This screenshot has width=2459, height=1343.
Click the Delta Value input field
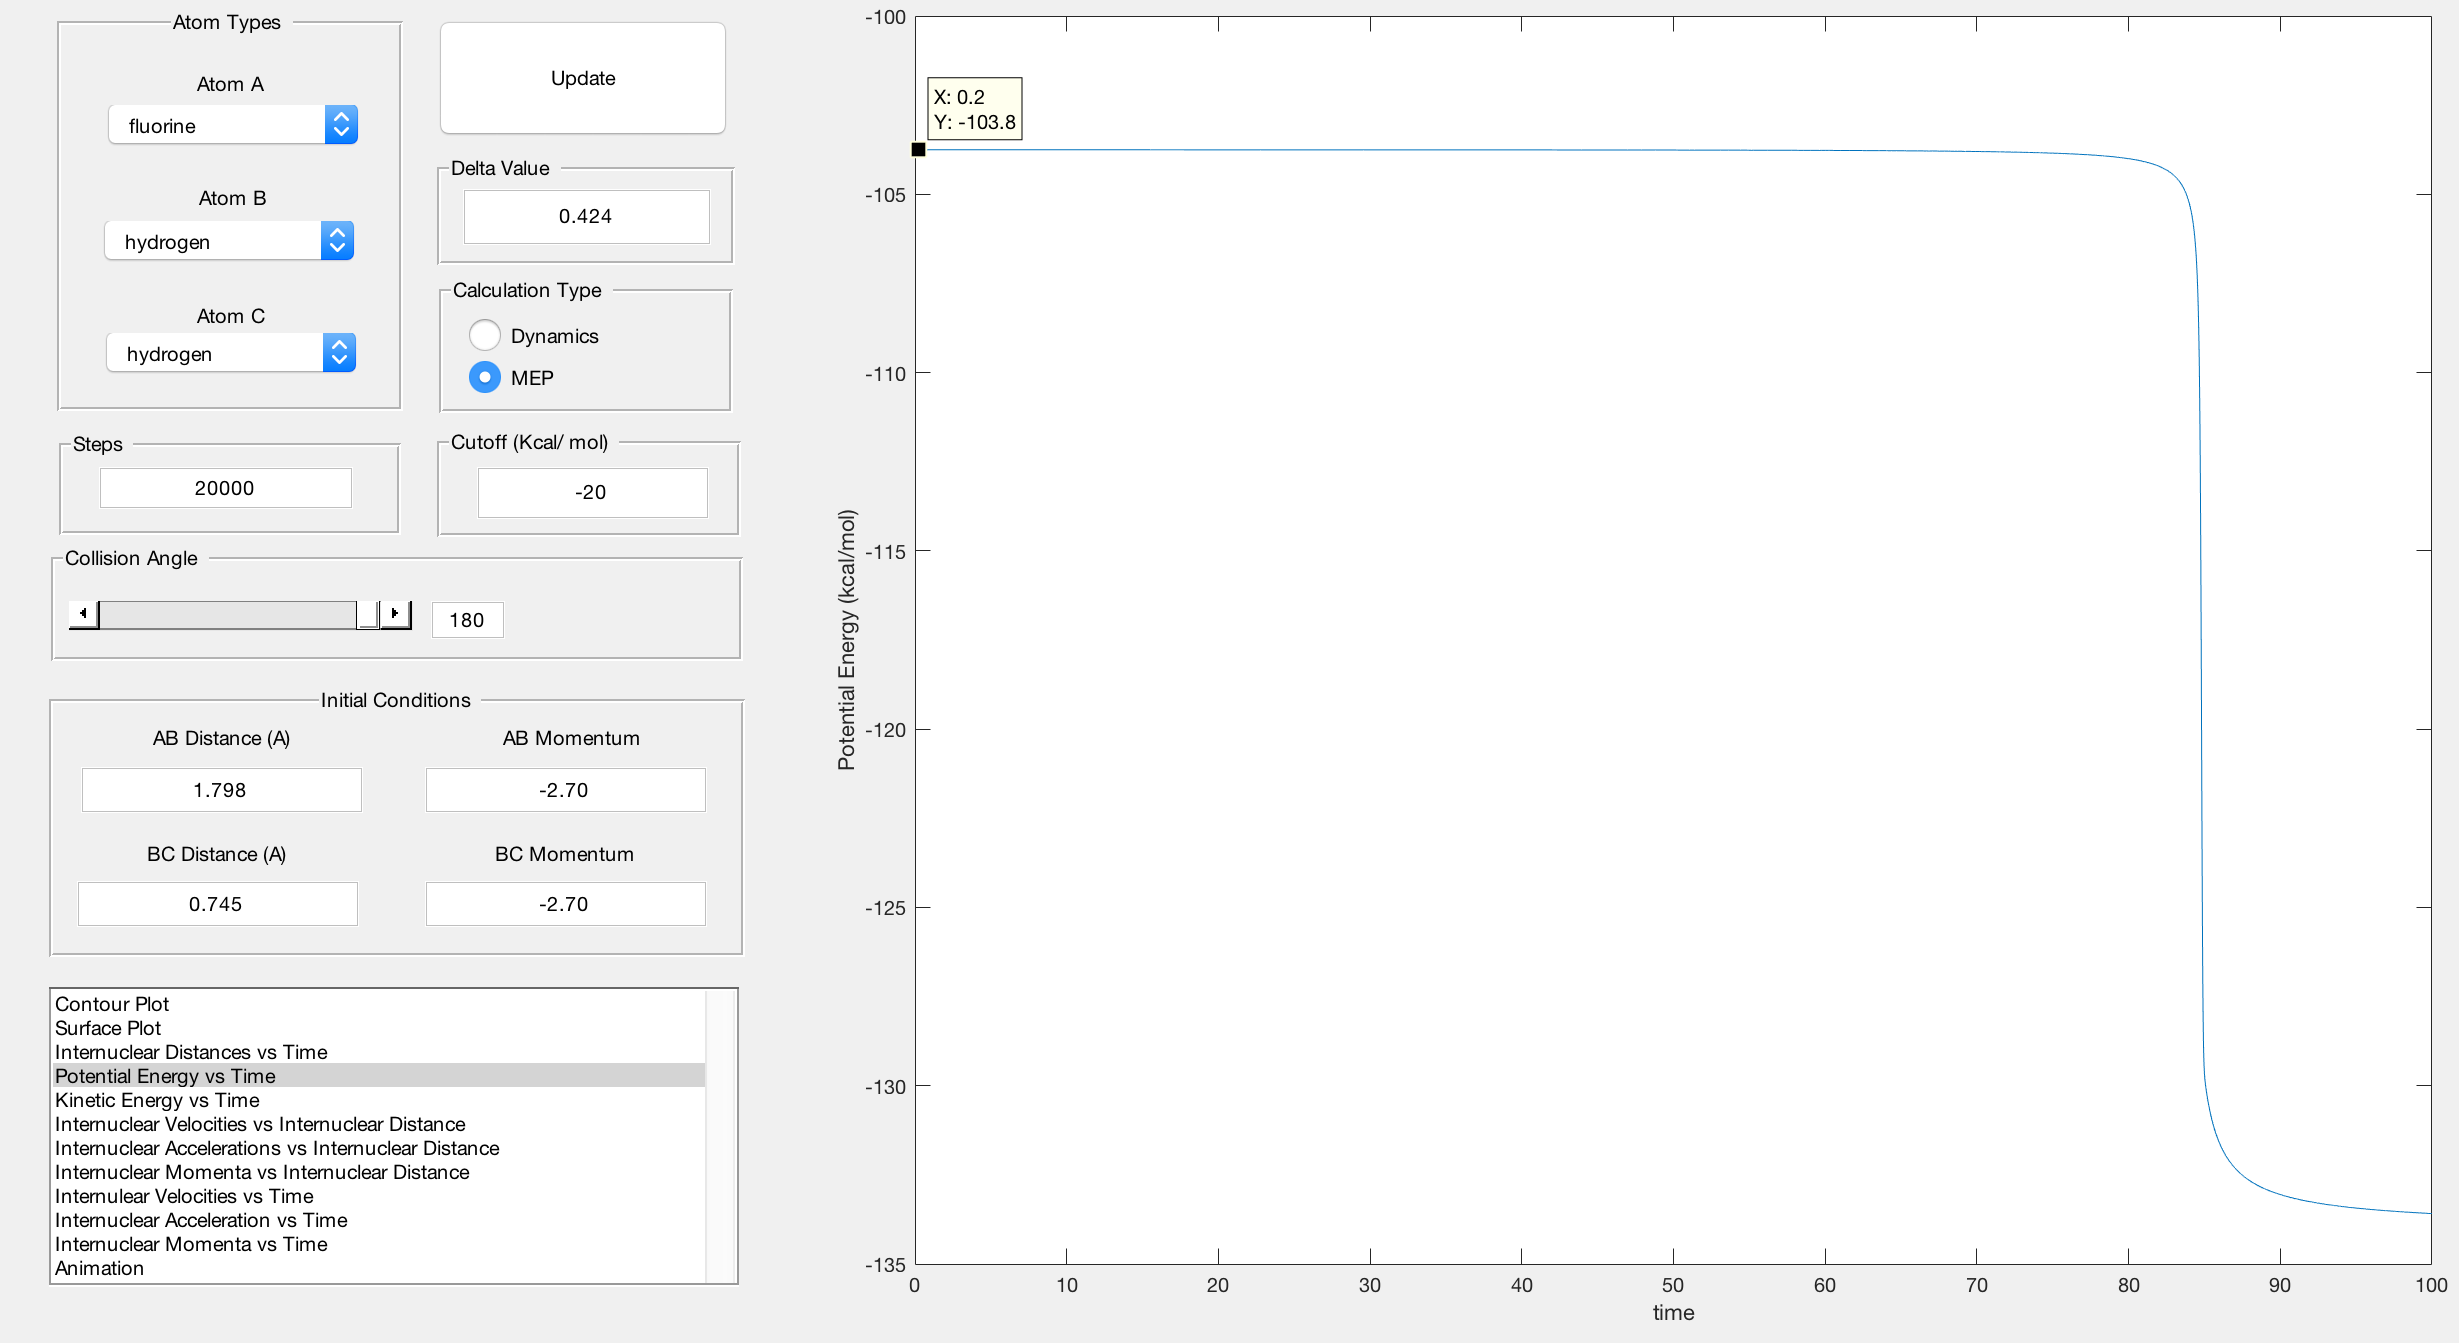pyautogui.click(x=586, y=216)
